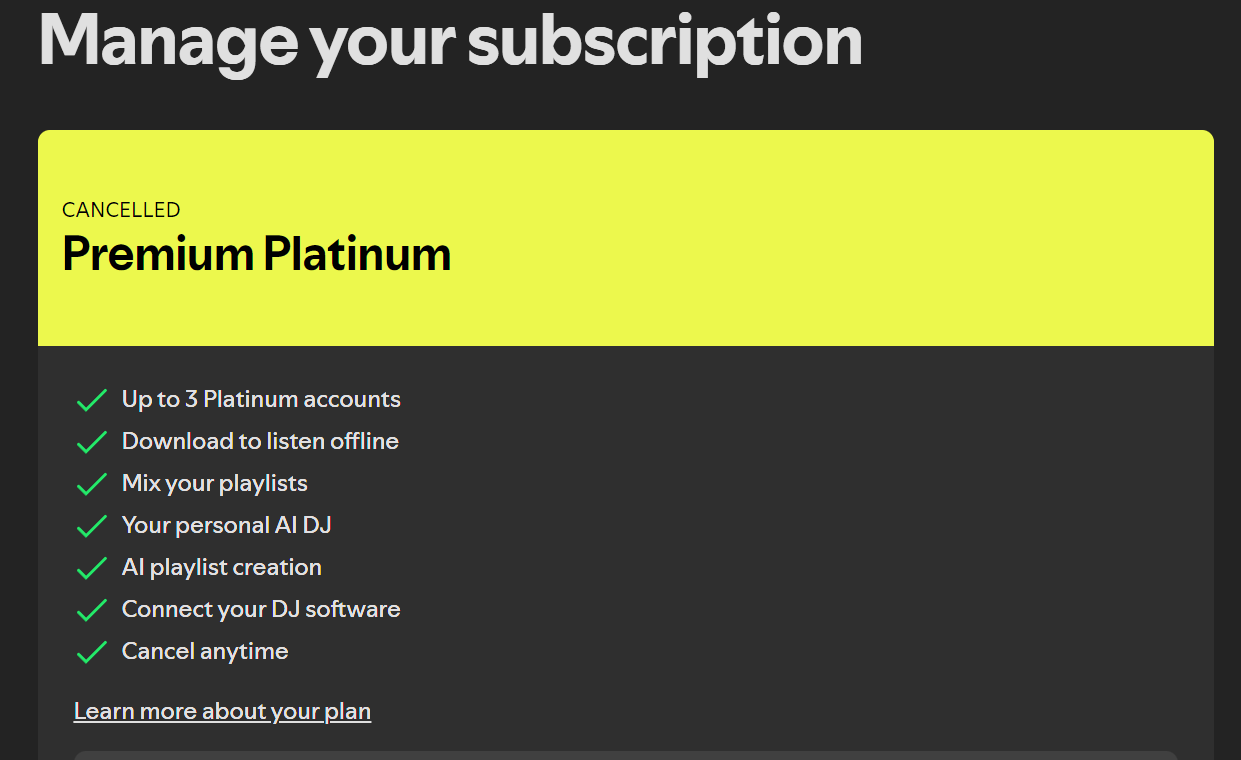
Task: Select the checkmark next to Your personal AI DJ
Action: pos(91,526)
